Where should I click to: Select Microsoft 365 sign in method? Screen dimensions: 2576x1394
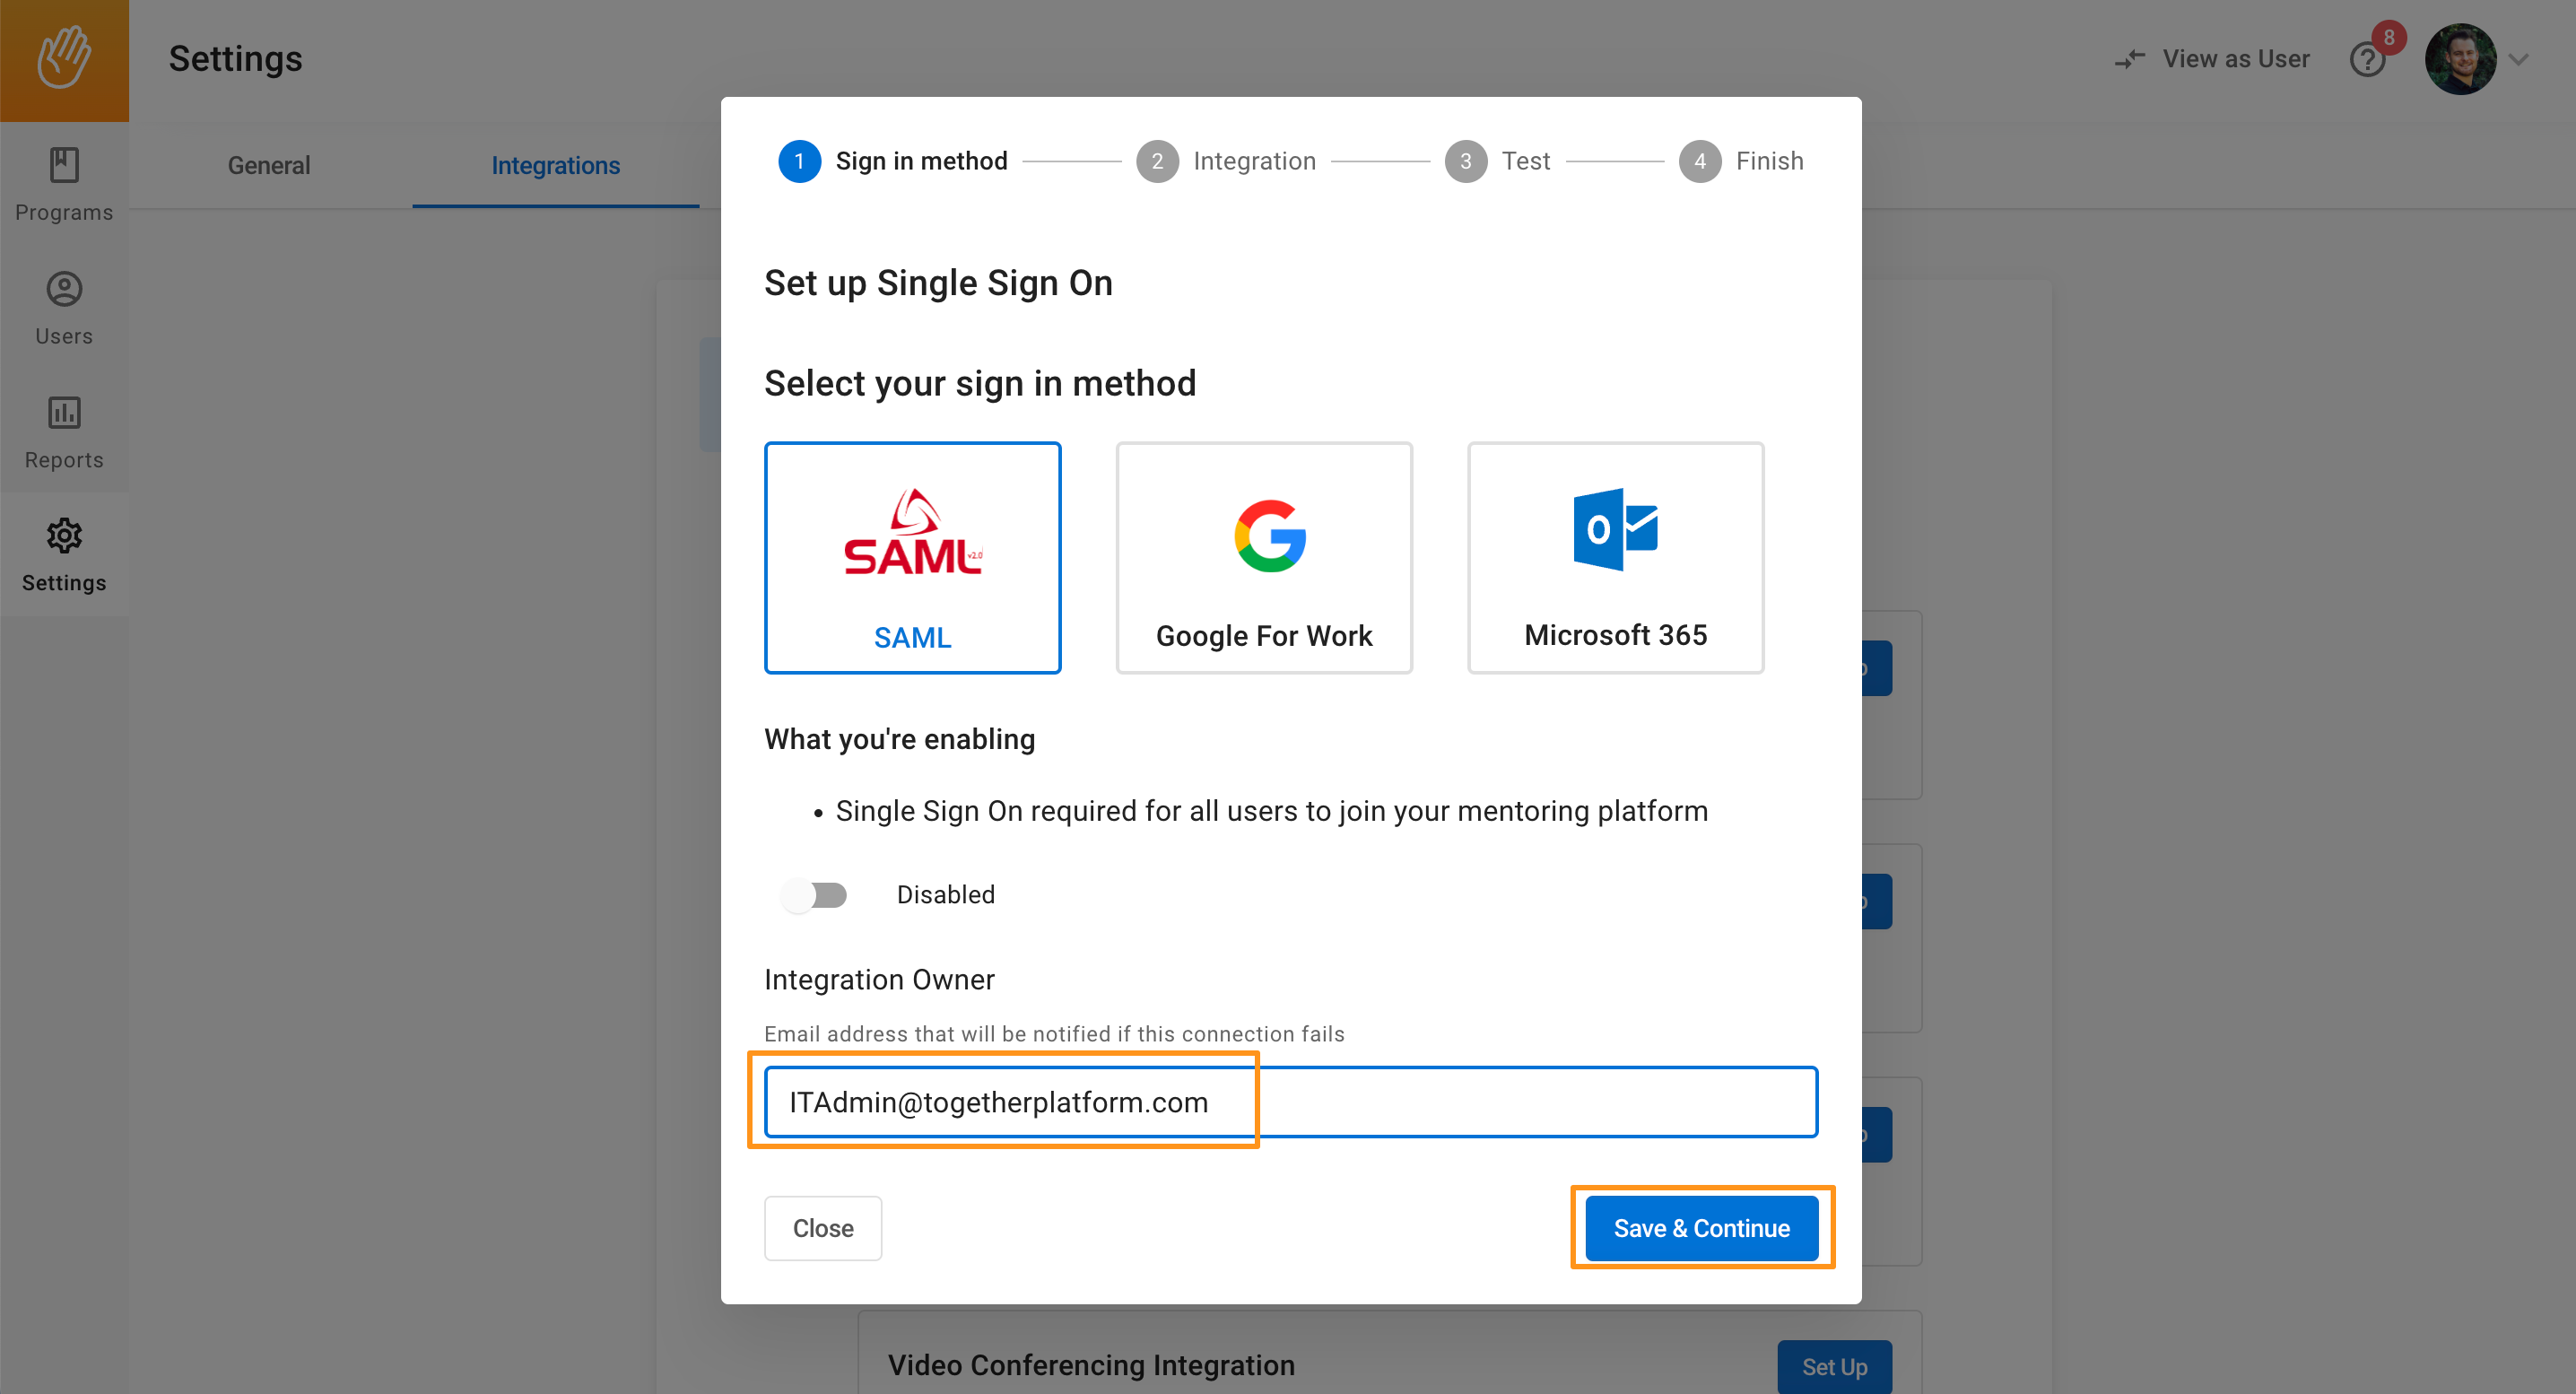1615,558
